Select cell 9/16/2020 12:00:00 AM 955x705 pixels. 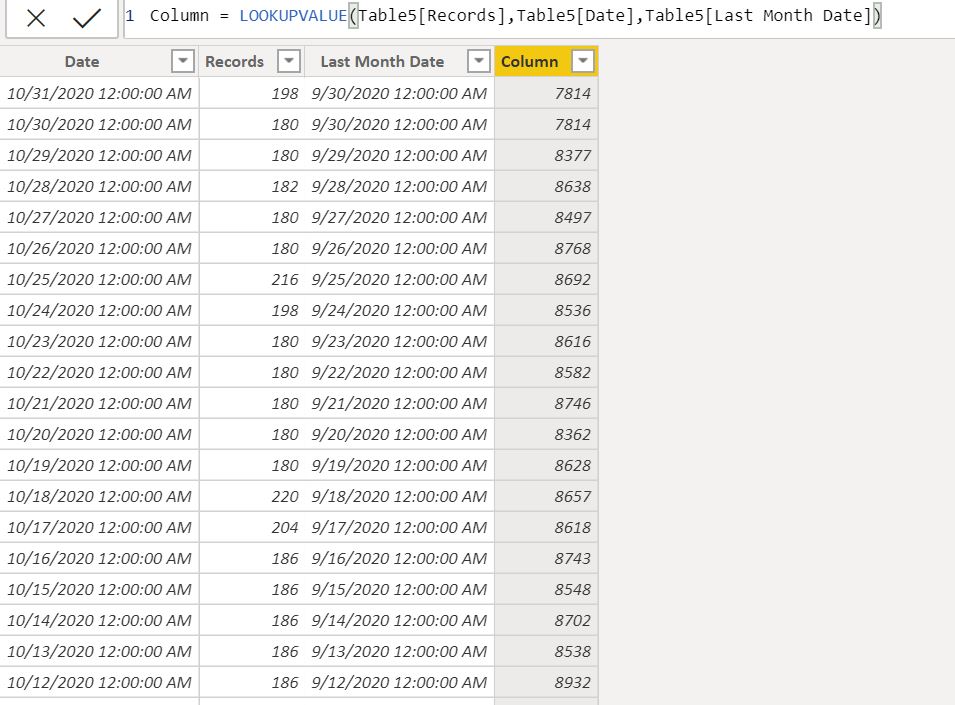399,558
